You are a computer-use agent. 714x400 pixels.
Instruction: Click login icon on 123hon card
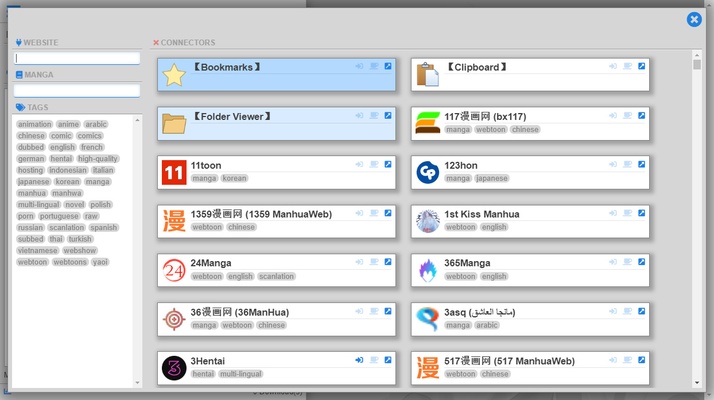pyautogui.click(x=613, y=164)
